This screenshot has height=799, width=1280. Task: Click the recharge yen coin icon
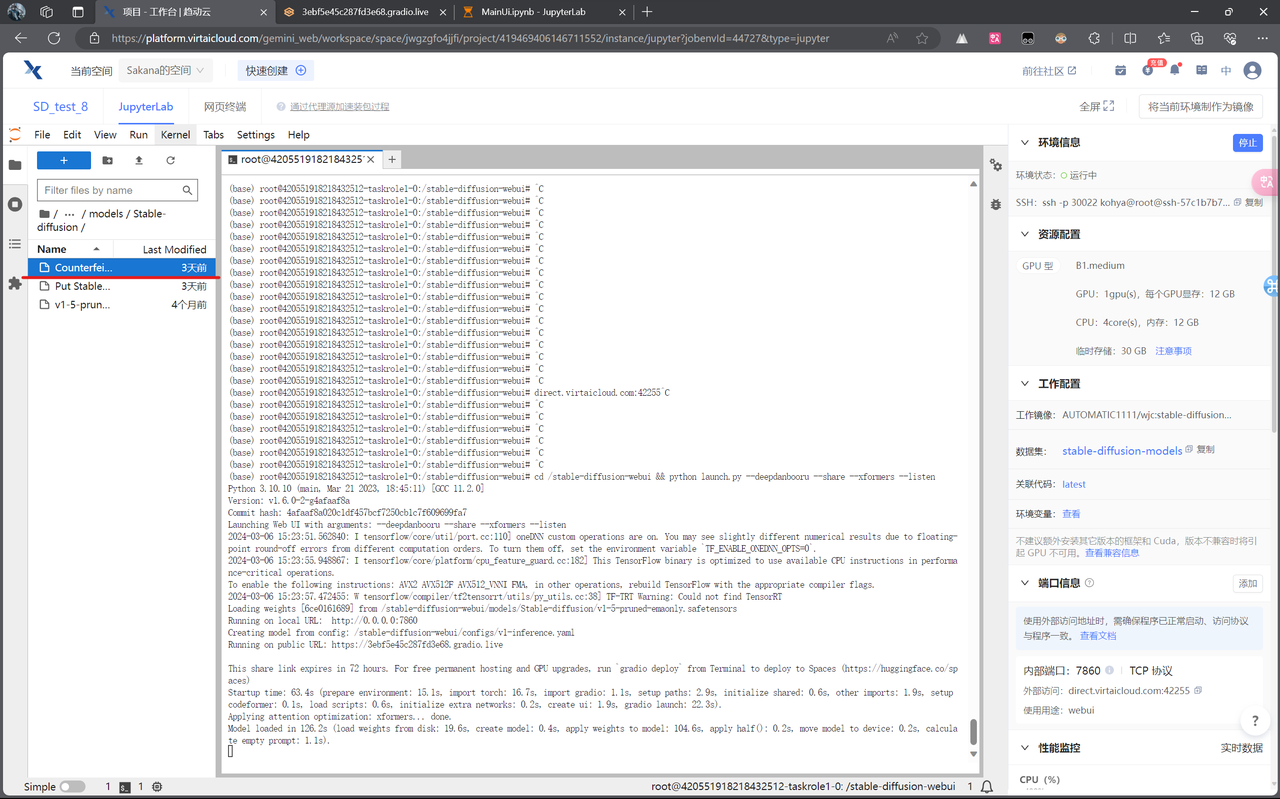click(x=1149, y=70)
